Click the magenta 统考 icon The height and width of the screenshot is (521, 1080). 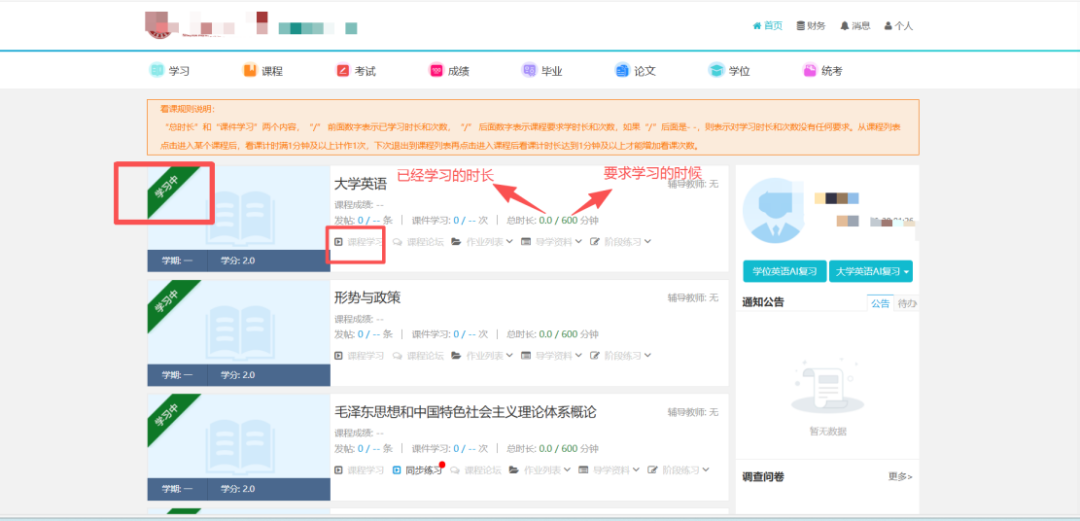point(810,71)
